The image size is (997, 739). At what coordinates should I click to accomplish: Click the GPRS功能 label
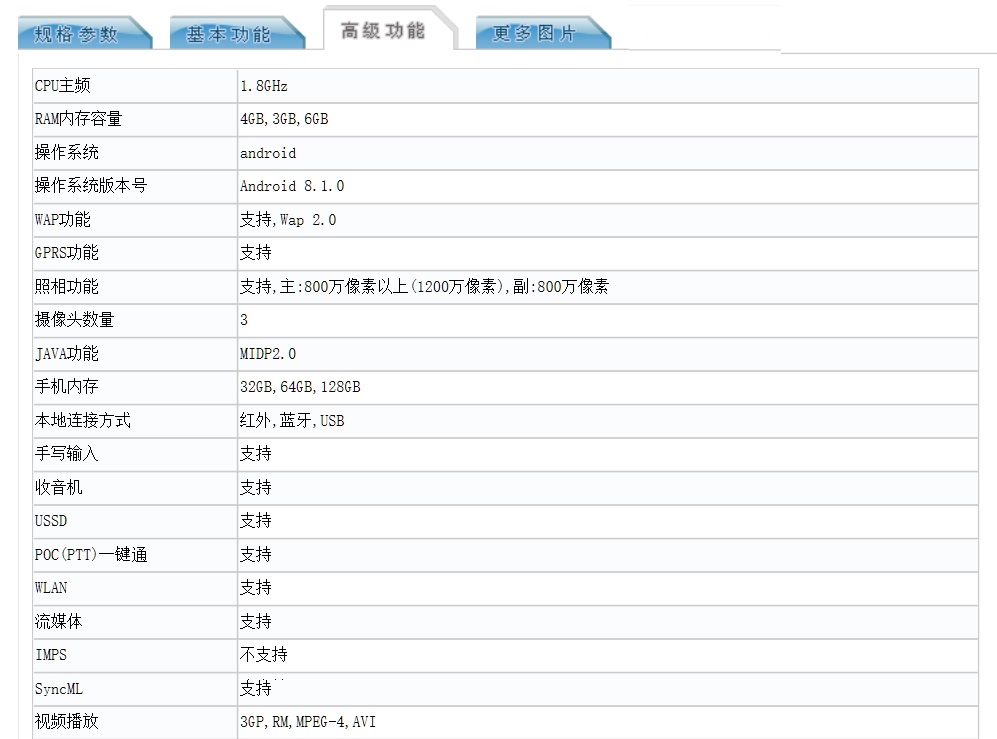point(67,252)
